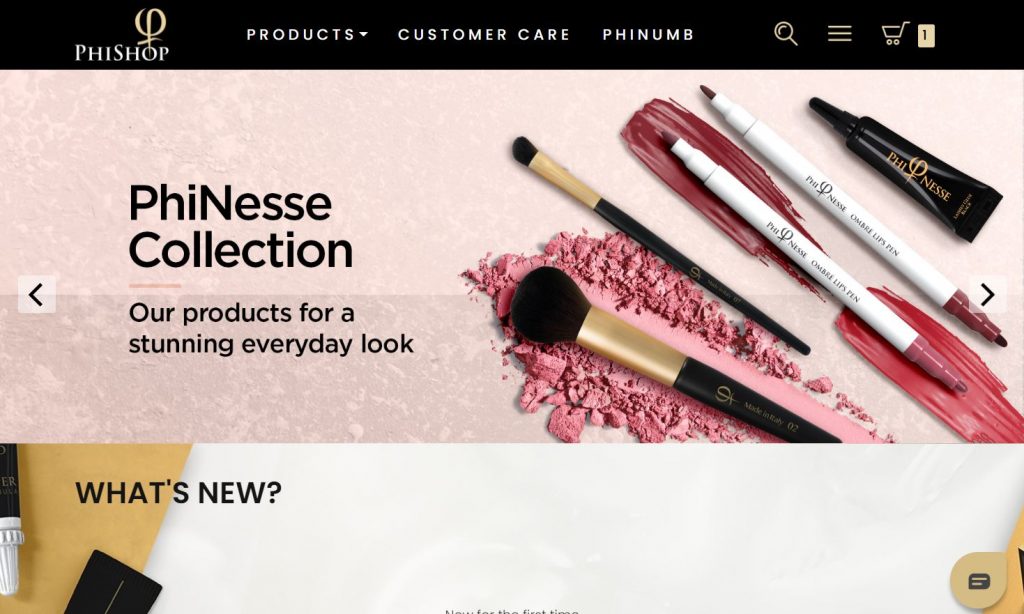Screen dimensions: 1024x614
Task: Open the Customer Care page
Action: tap(485, 35)
